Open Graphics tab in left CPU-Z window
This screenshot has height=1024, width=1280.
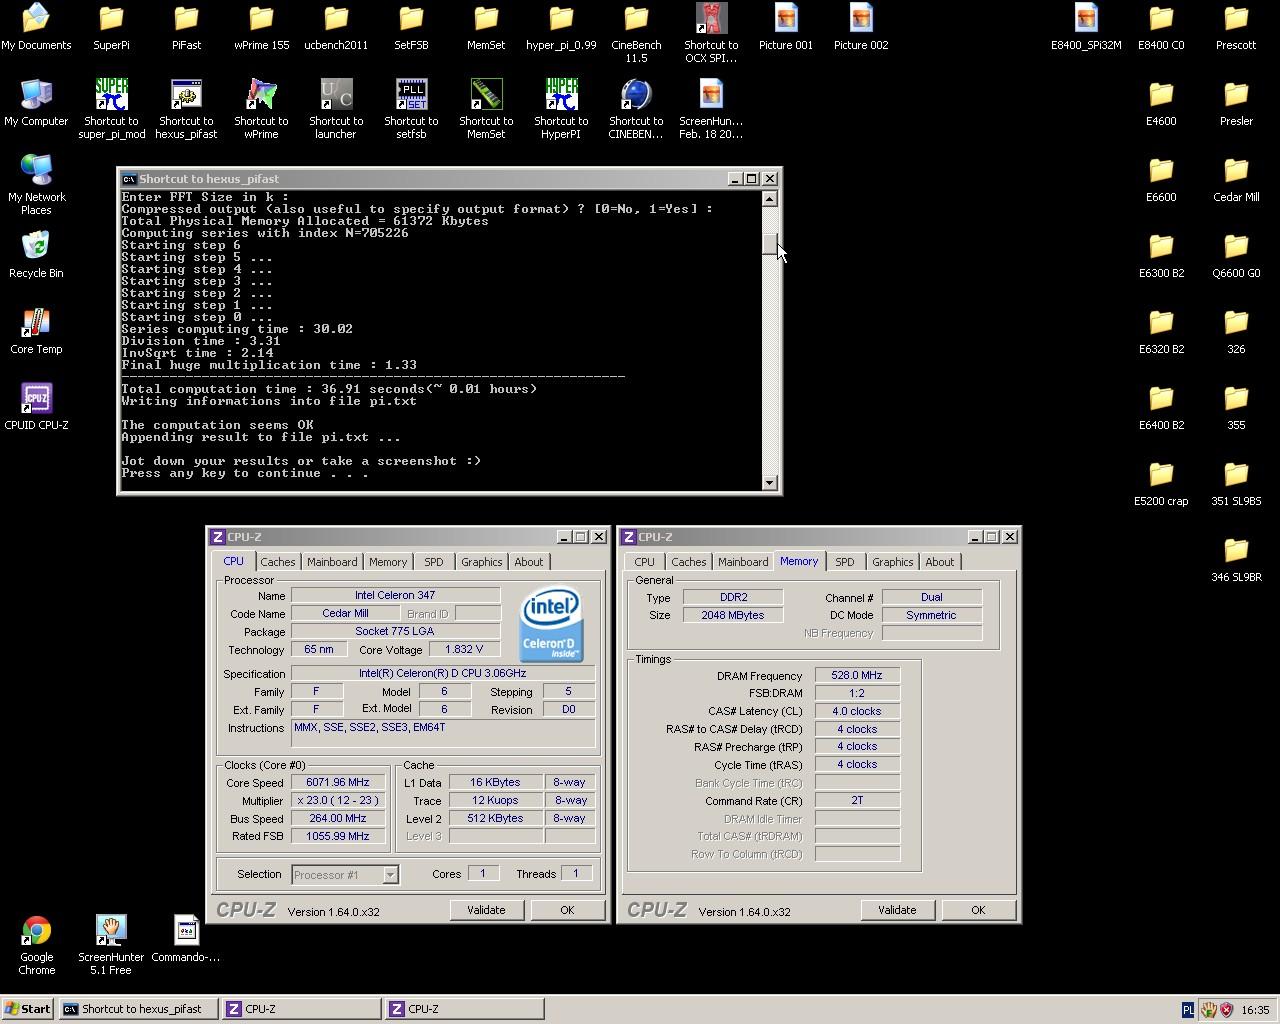tap(481, 562)
